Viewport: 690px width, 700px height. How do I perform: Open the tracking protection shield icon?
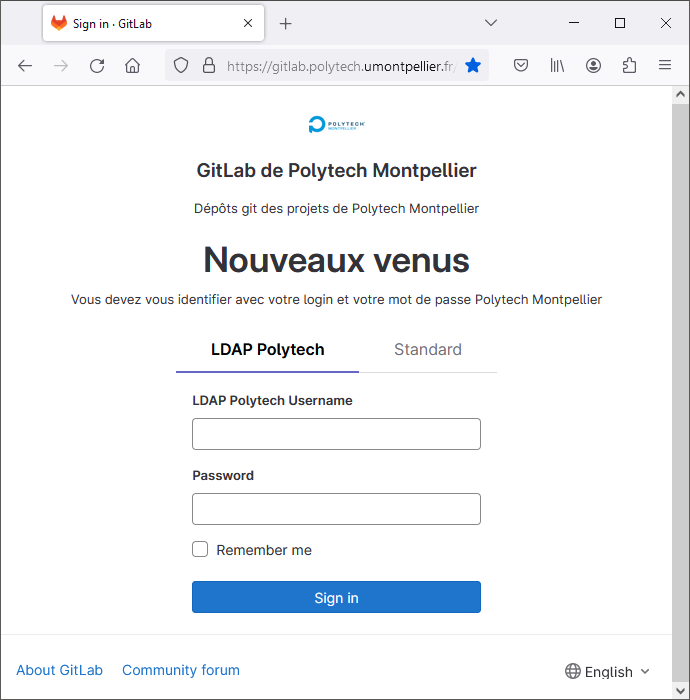point(181,66)
